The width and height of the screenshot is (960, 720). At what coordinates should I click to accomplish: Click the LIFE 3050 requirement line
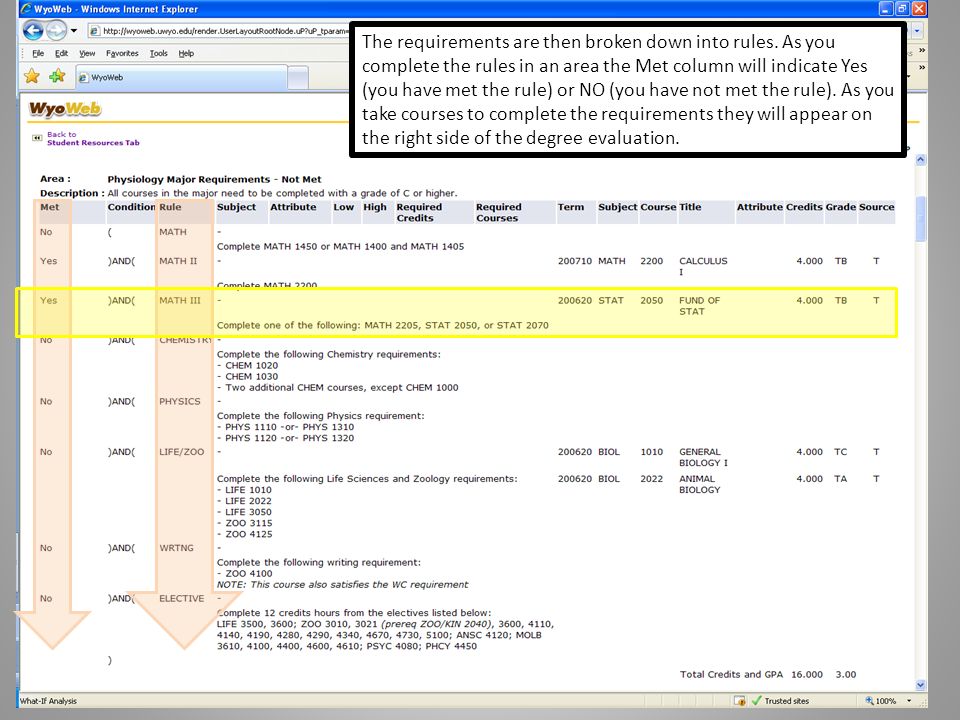click(x=244, y=512)
